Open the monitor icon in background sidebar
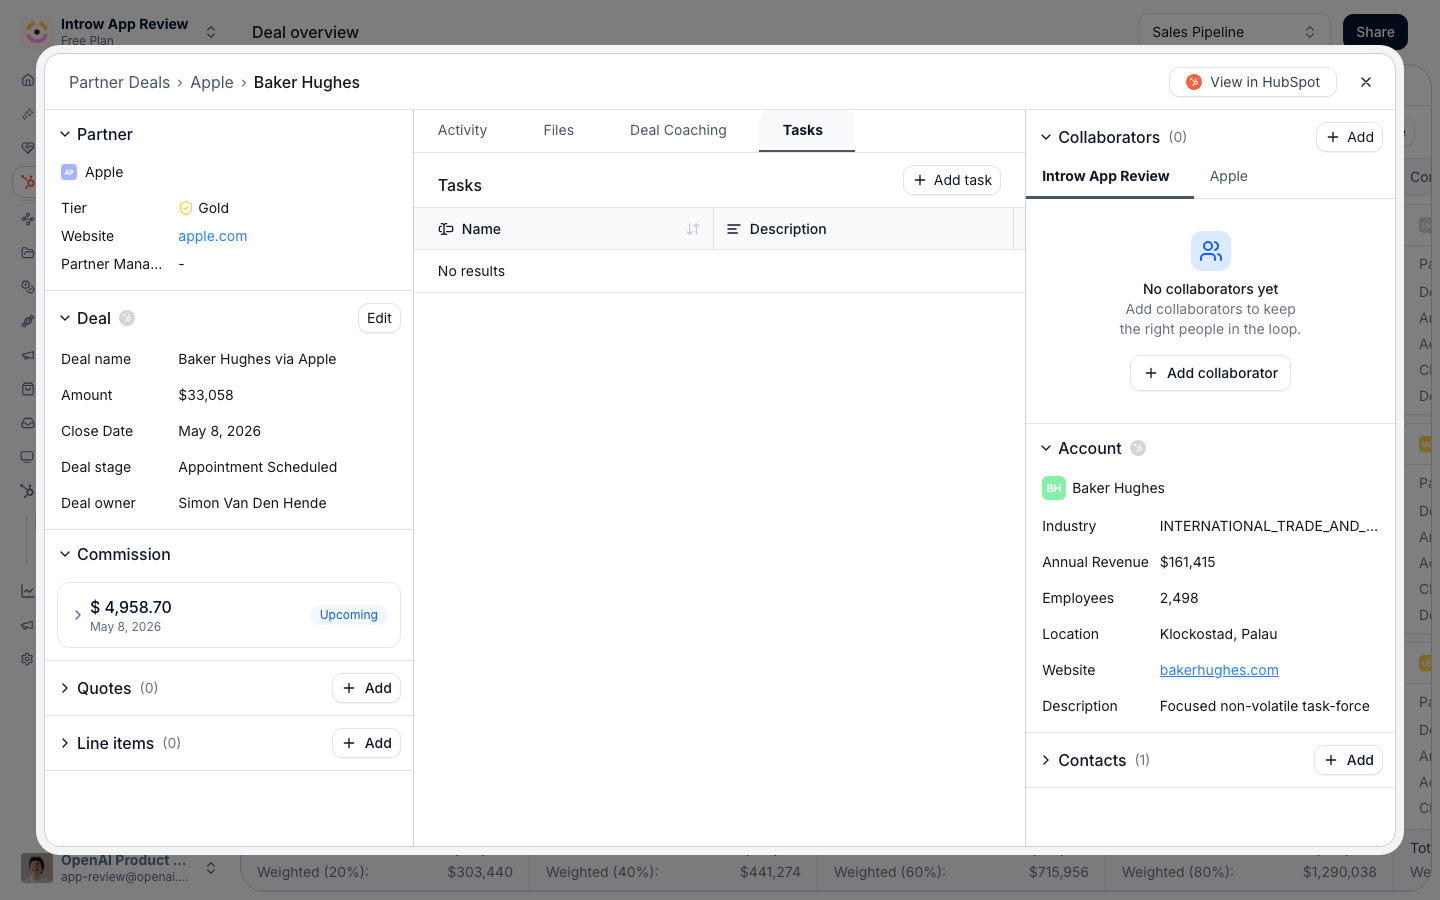This screenshot has height=900, width=1440. (x=28, y=457)
